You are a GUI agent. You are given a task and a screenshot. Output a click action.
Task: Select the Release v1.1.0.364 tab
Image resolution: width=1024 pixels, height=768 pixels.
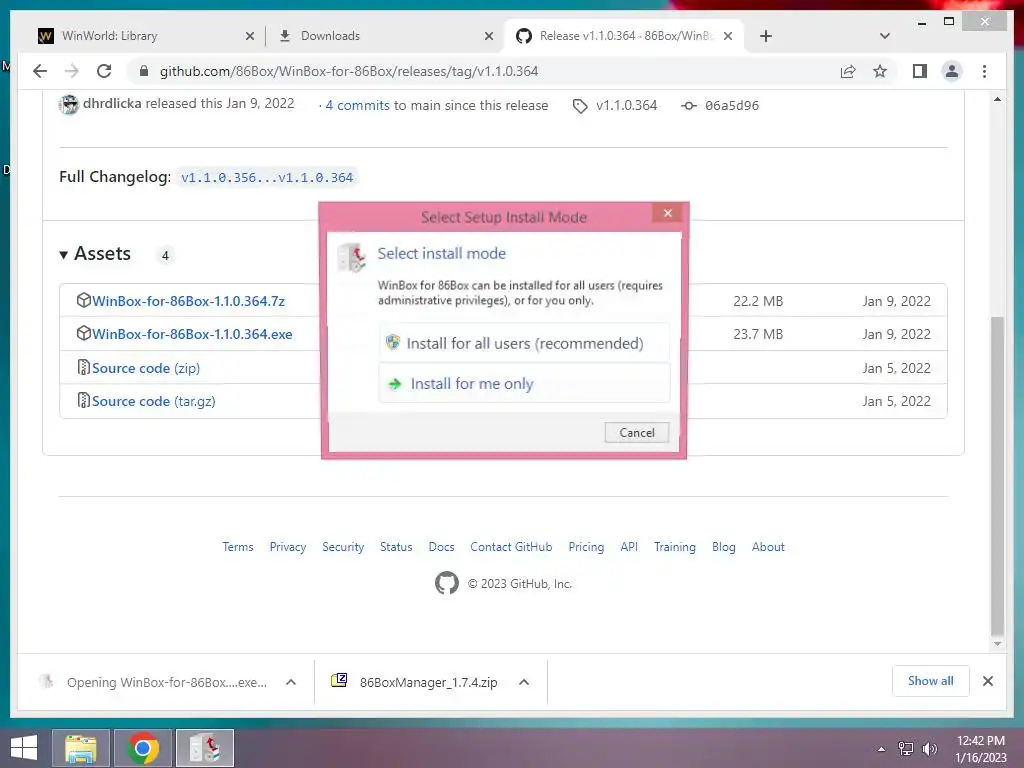(626, 36)
